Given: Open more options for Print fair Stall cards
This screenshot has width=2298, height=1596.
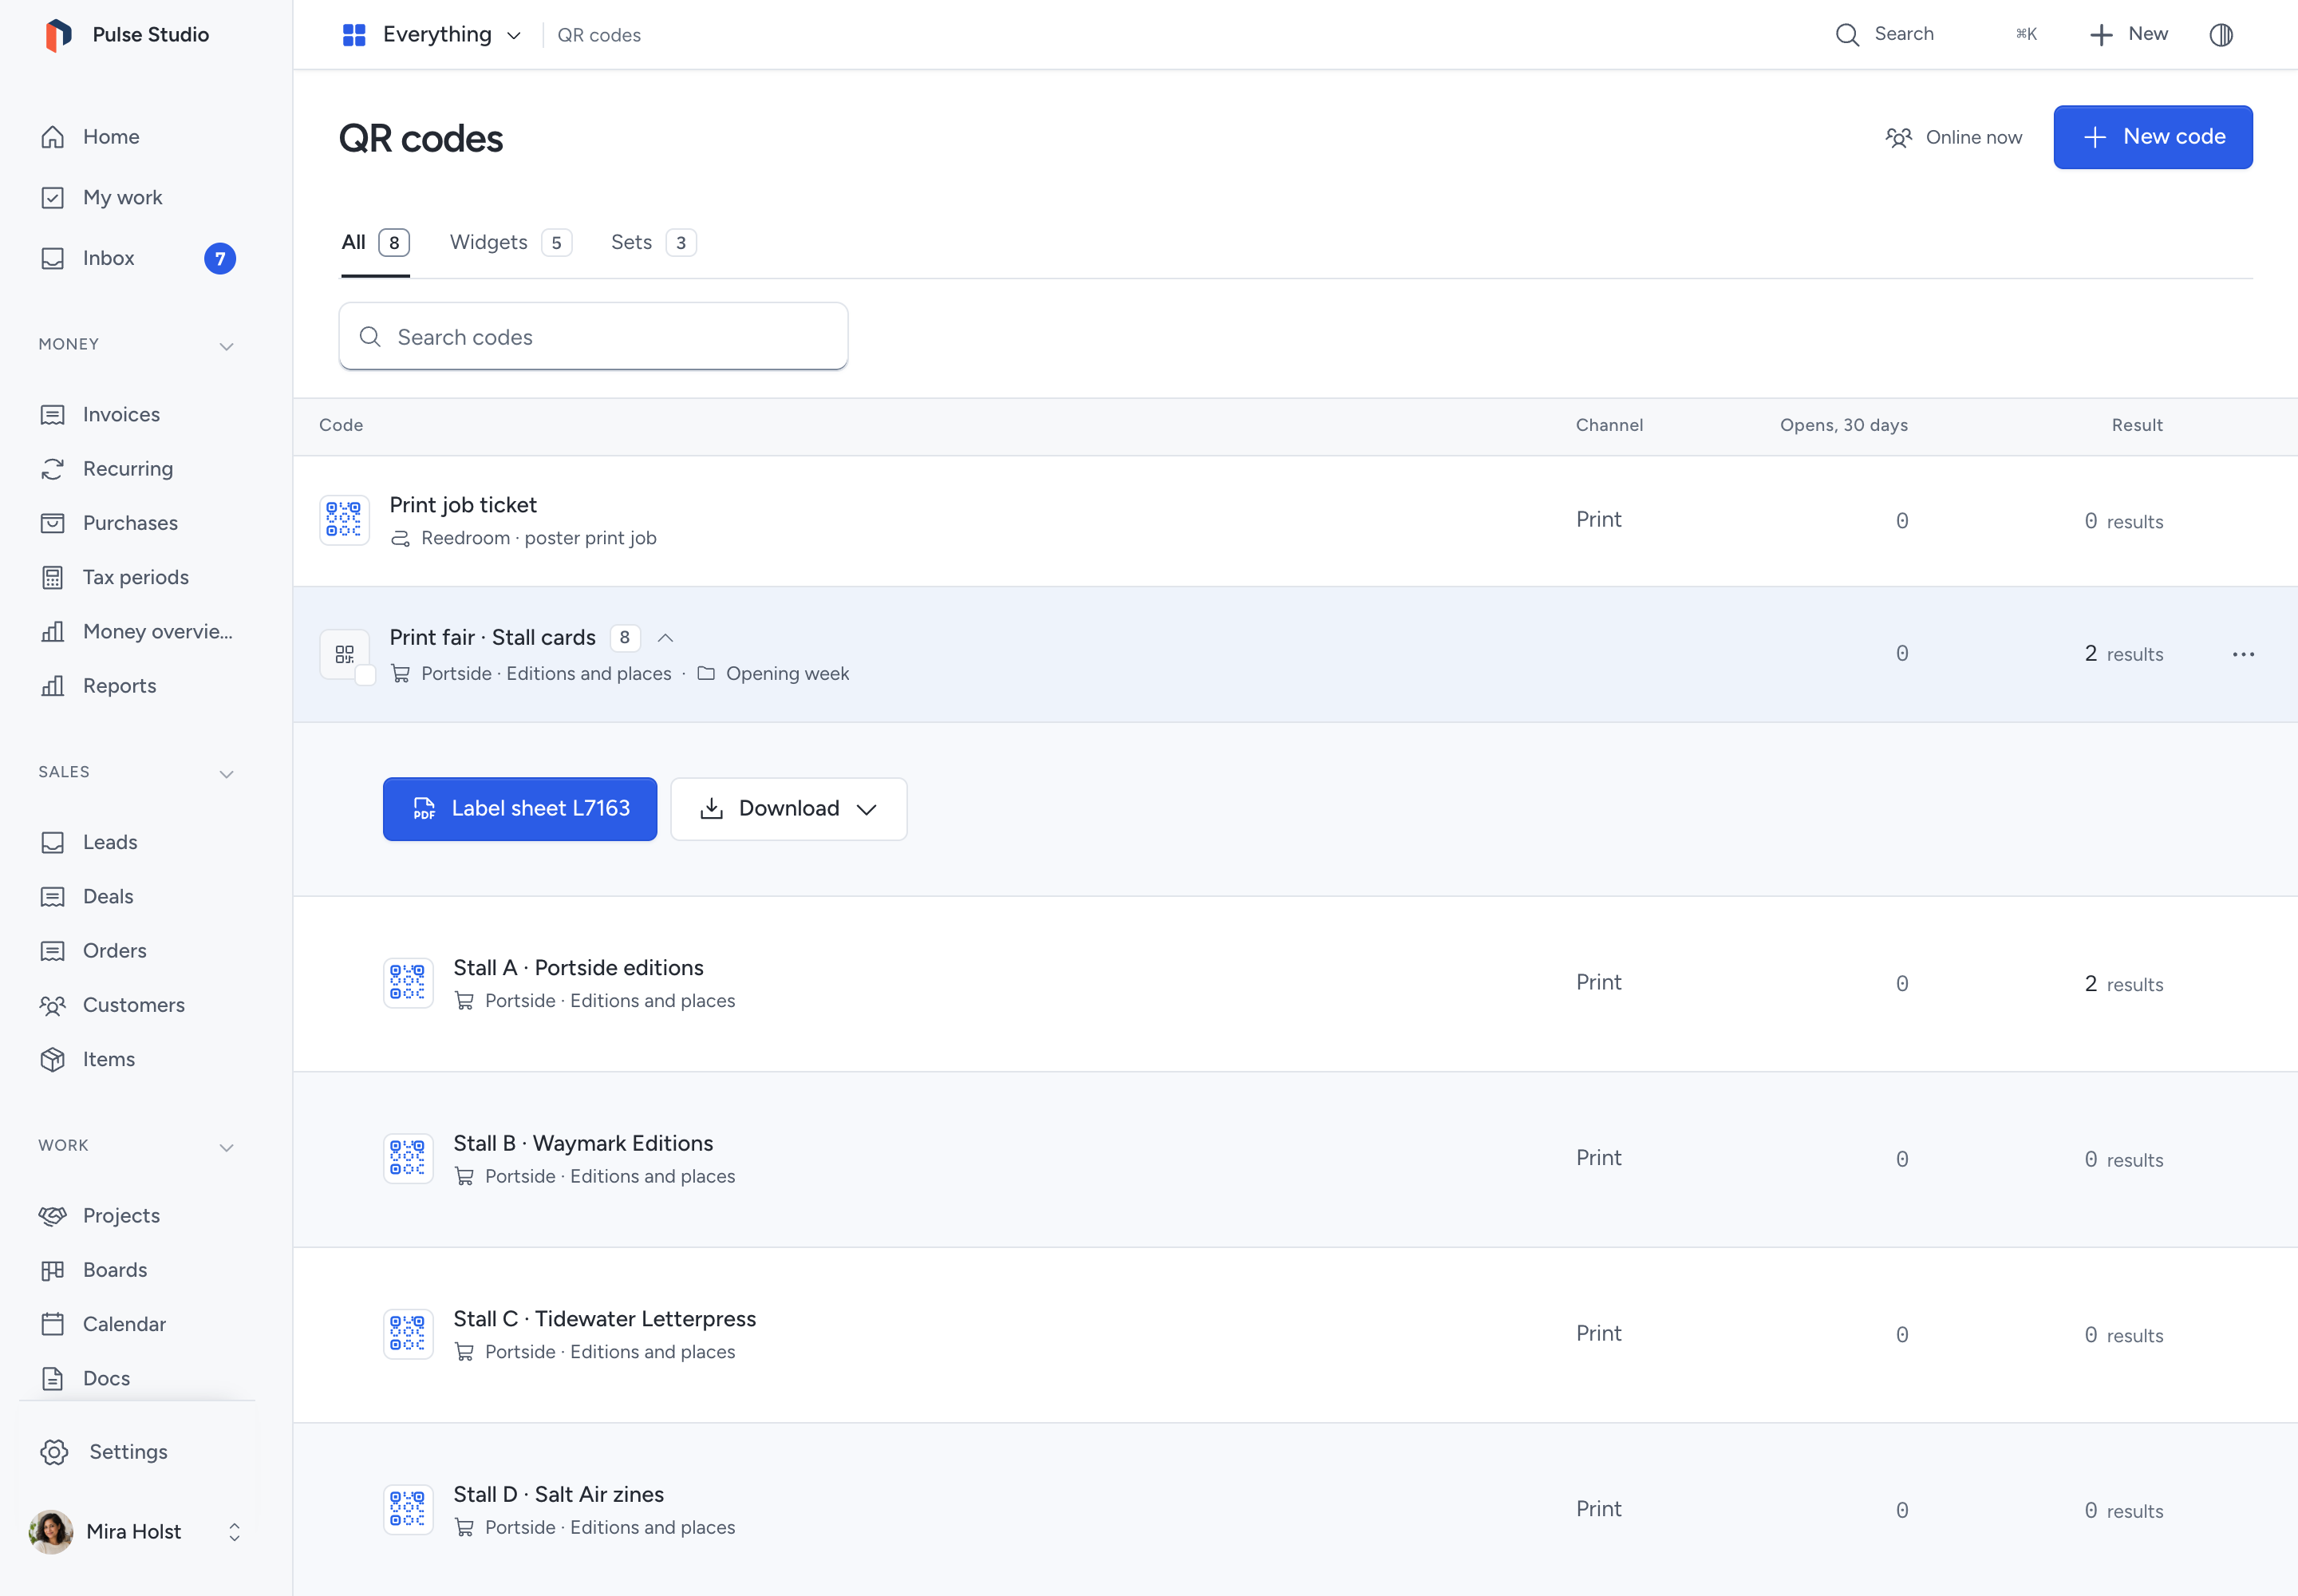Looking at the screenshot, I should (x=2243, y=654).
